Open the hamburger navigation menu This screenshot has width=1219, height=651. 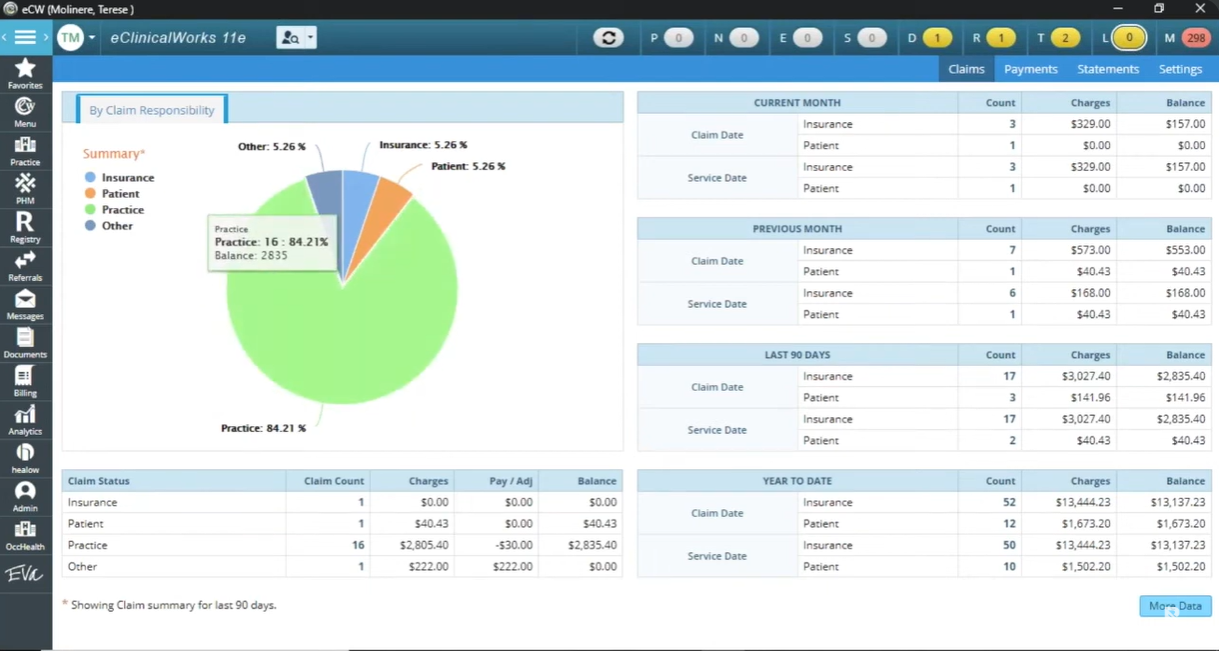click(25, 36)
